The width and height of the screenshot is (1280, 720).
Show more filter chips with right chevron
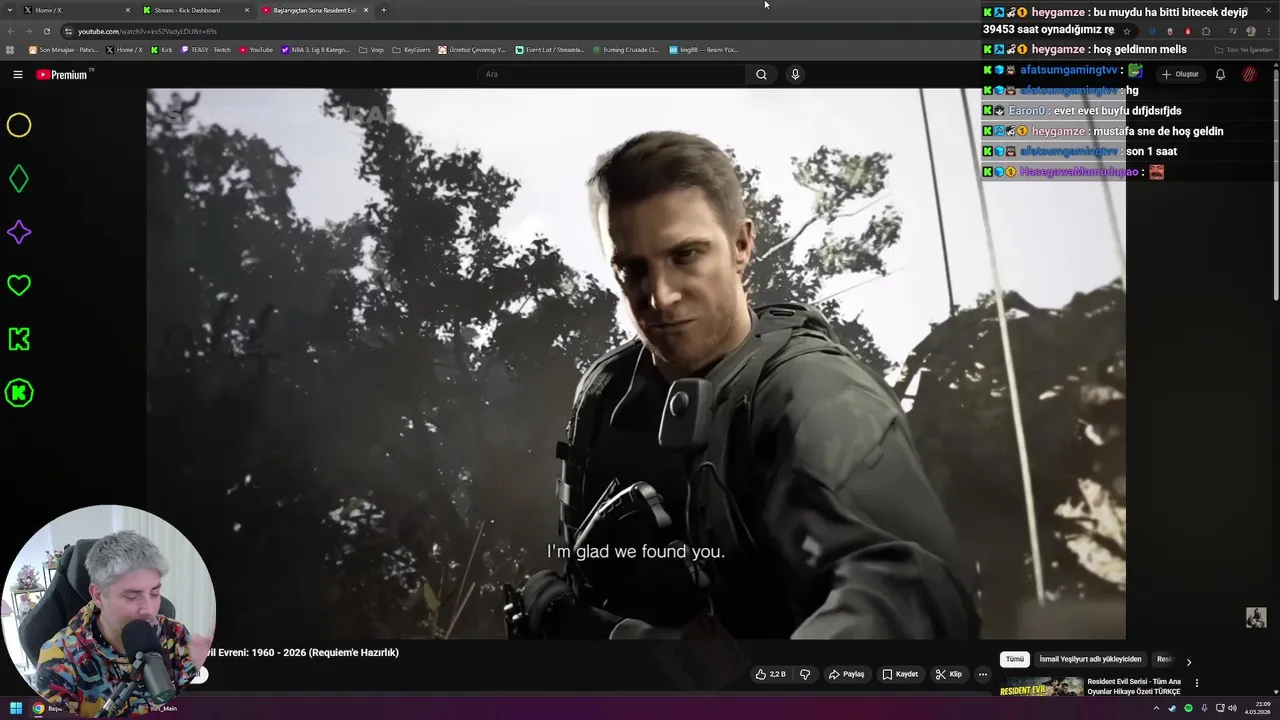[x=1188, y=661]
